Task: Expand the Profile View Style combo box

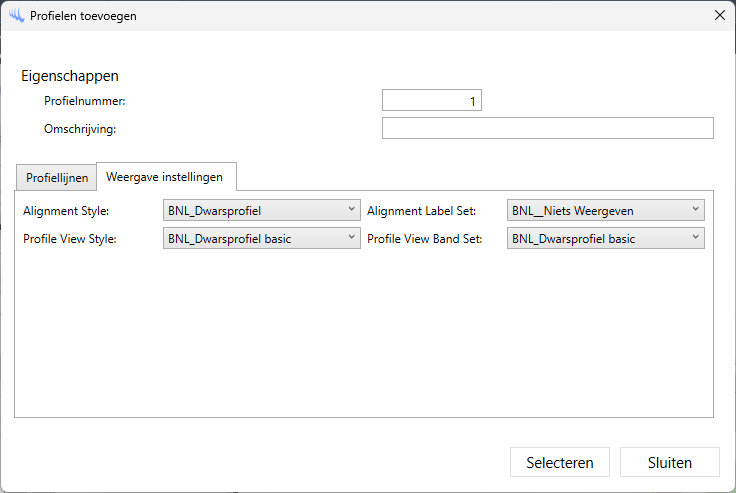Action: (x=261, y=239)
